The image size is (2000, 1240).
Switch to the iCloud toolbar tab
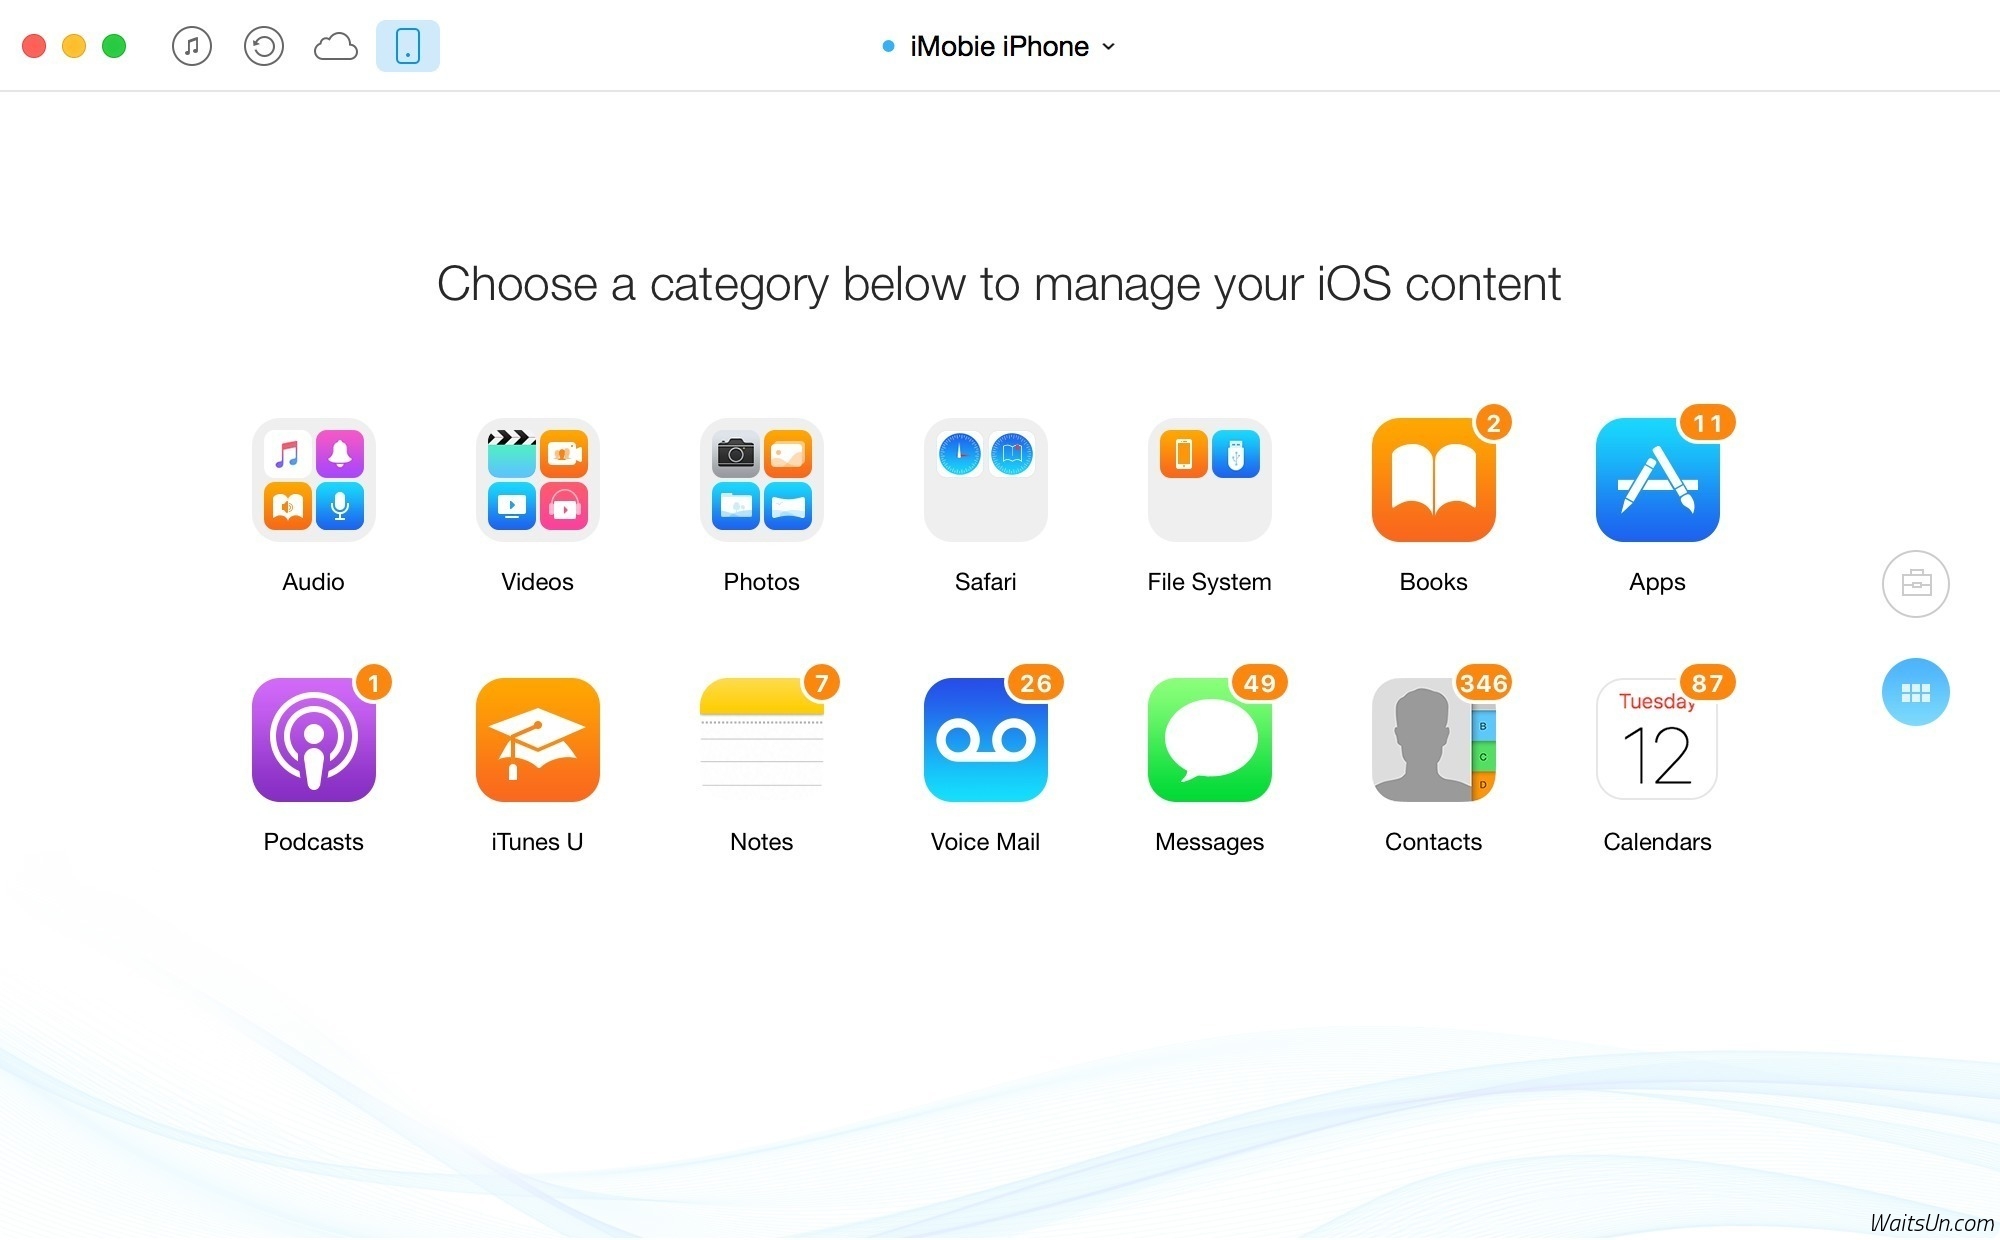(336, 46)
